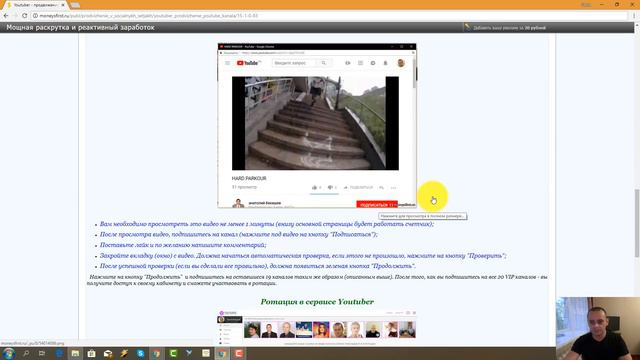The image size is (640, 360).
Task: Click the 'Ротация в сервисе Youtuber' heading
Action: [x=317, y=302]
